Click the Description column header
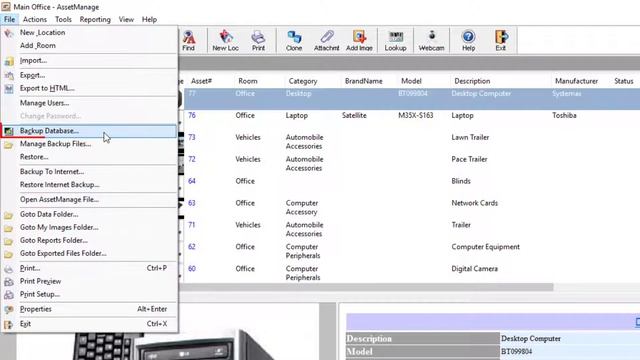Image resolution: width=640 pixels, height=360 pixels. (x=472, y=81)
